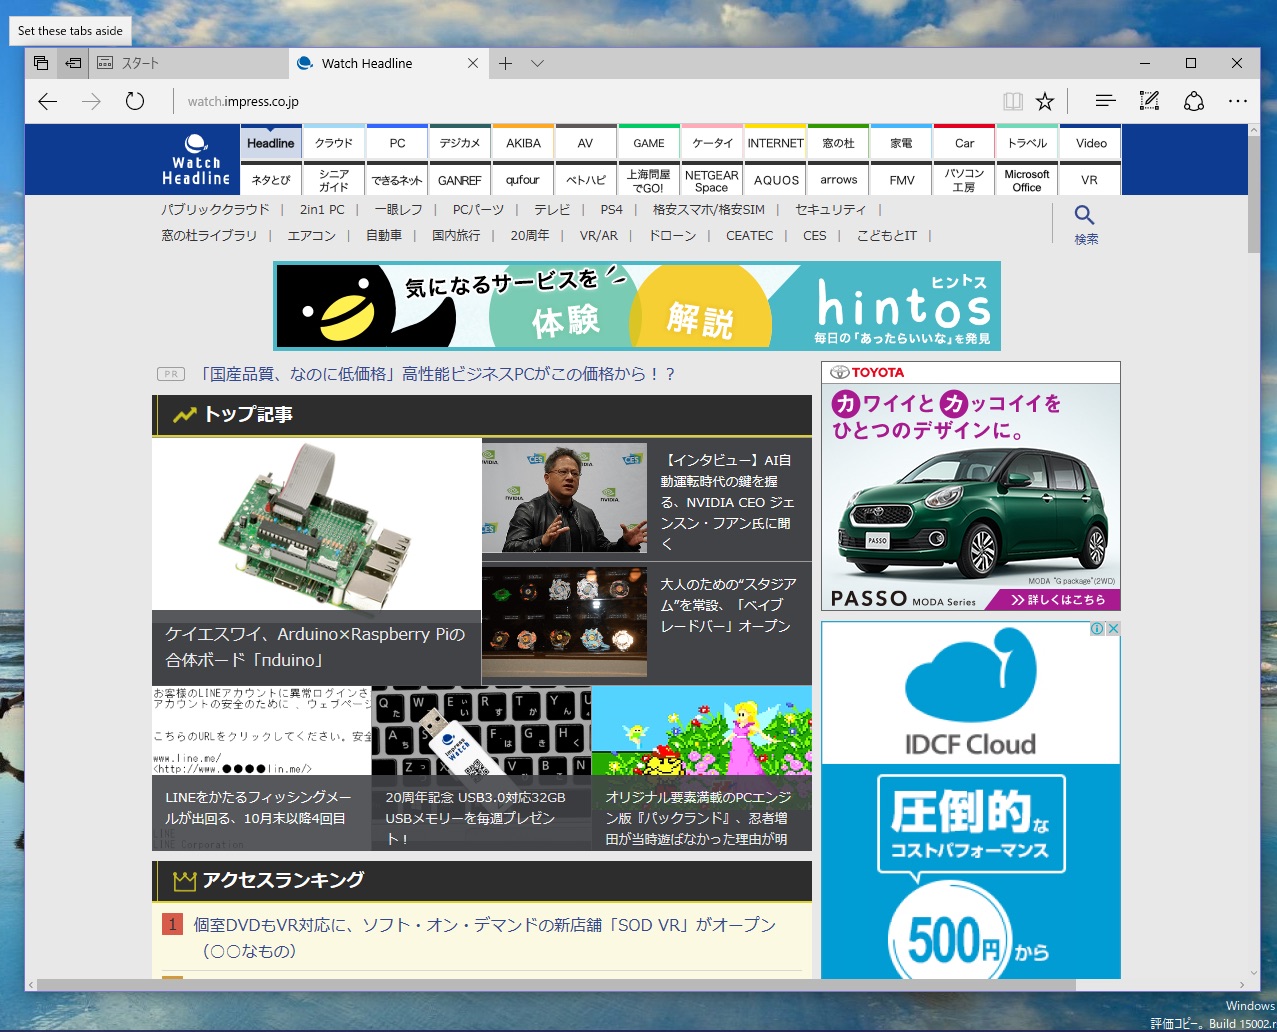Click the Watch Headline site logo

196,160
